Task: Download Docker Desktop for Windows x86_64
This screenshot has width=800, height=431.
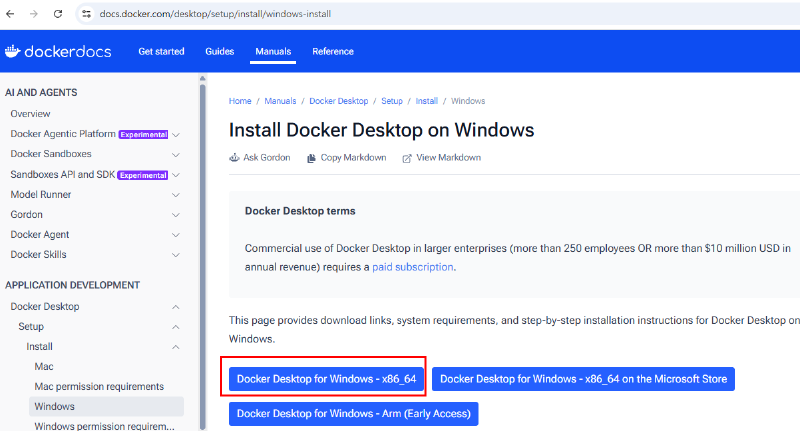Action: 327,379
